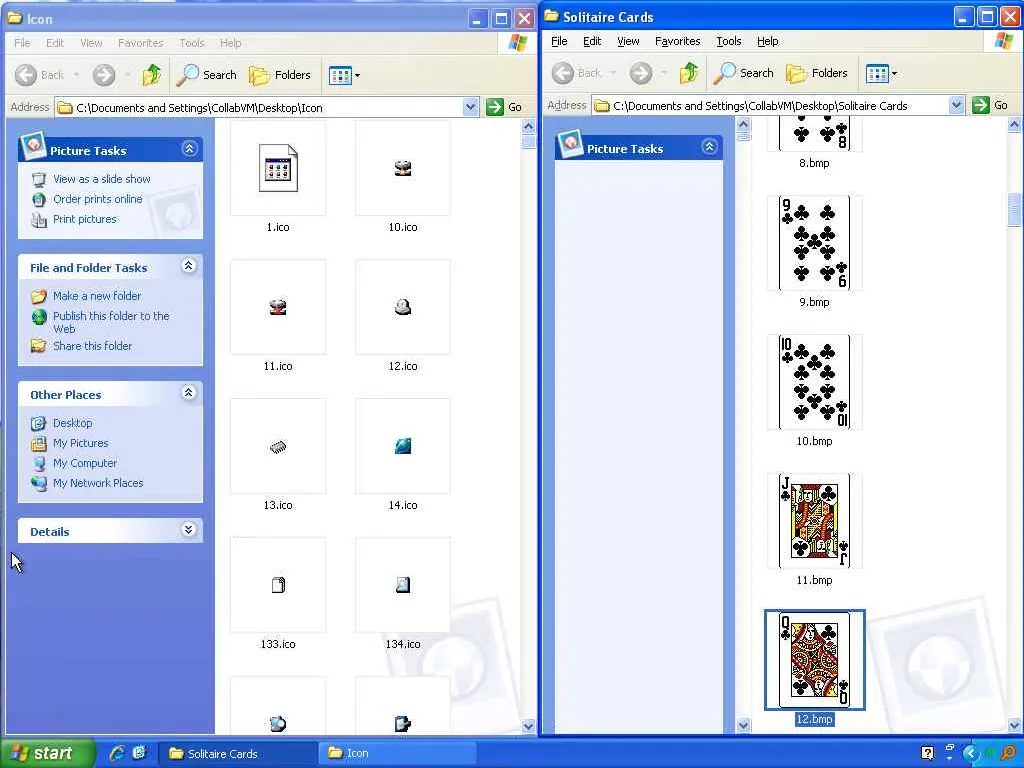The width and height of the screenshot is (1024, 768).
Task: Click Publish this folder to the Web
Action: pyautogui.click(x=111, y=322)
